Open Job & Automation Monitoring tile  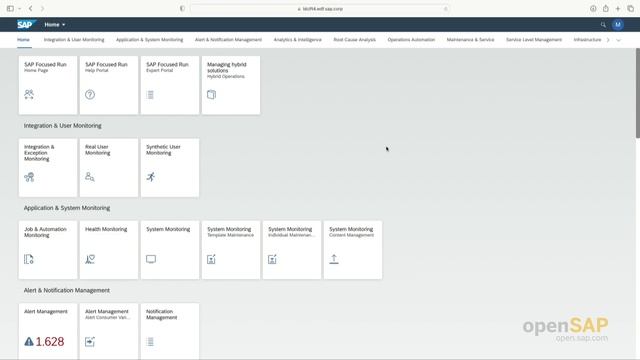(x=48, y=250)
